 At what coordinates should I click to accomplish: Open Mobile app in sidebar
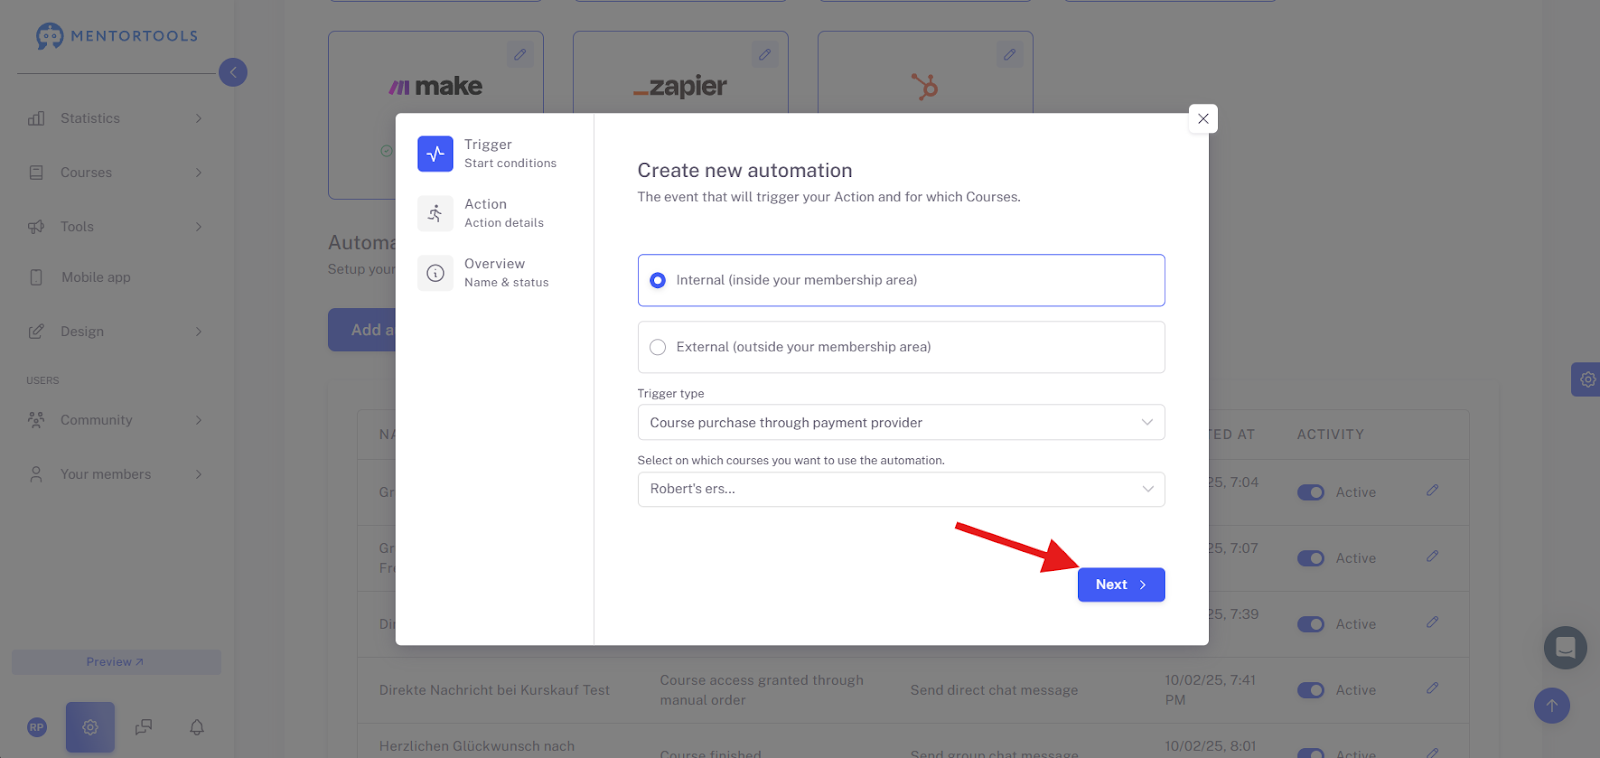tap(96, 277)
